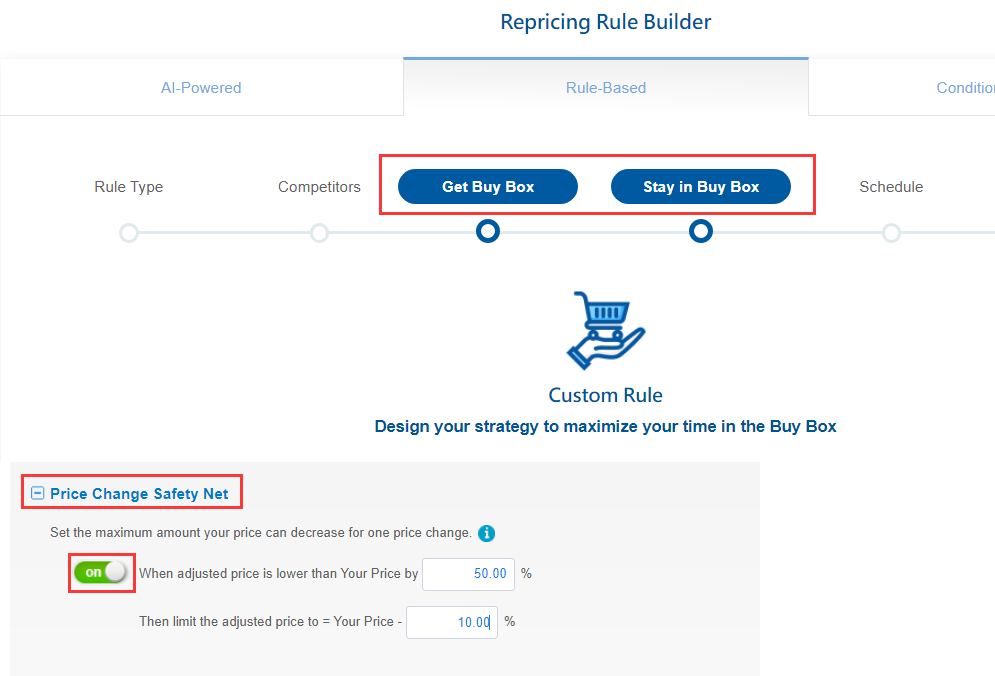Click the Repricing Rule Builder title
Viewport: 995px width, 676px height.
pos(606,22)
